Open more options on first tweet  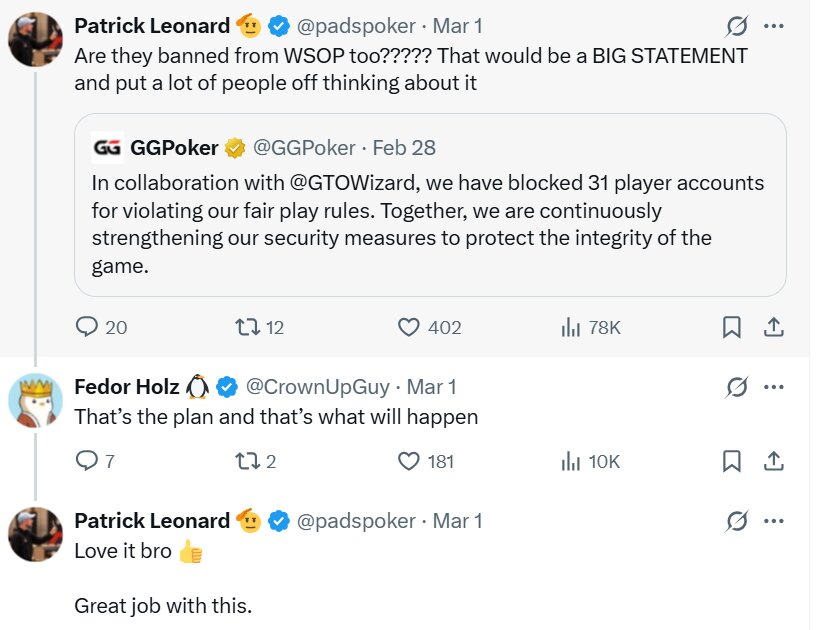(x=773, y=25)
